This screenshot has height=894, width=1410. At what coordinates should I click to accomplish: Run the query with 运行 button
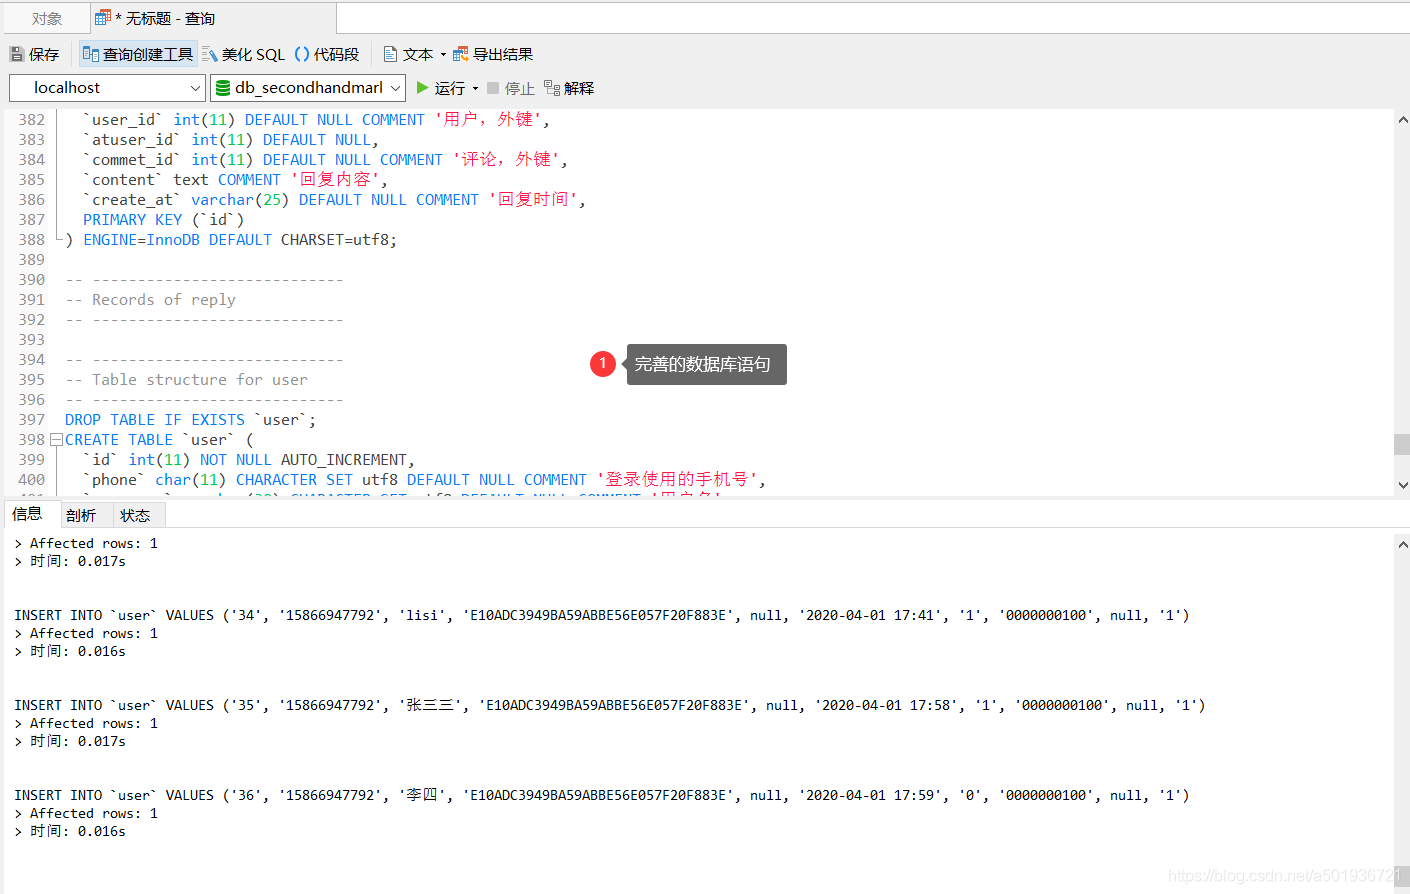click(x=441, y=88)
